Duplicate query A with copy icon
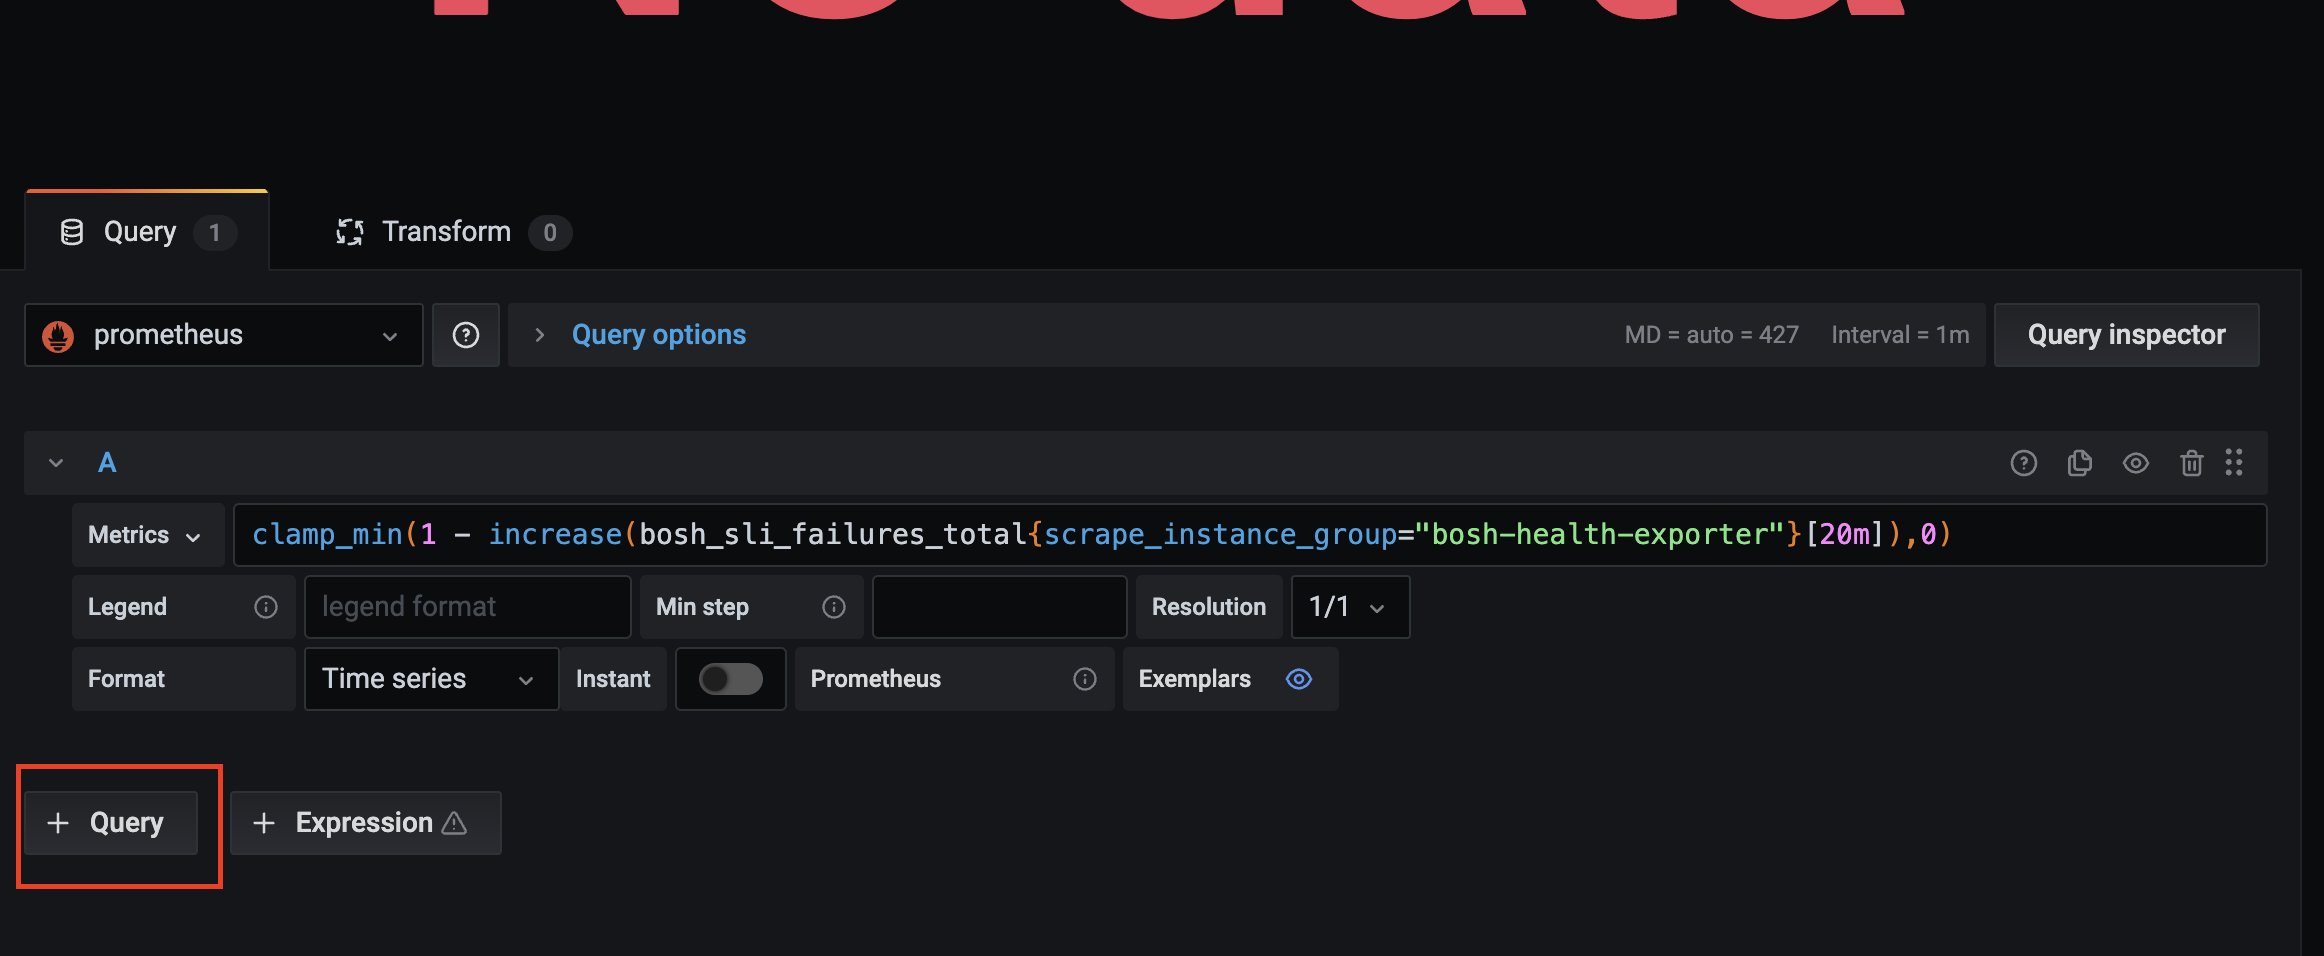This screenshot has width=2324, height=956. (2079, 463)
